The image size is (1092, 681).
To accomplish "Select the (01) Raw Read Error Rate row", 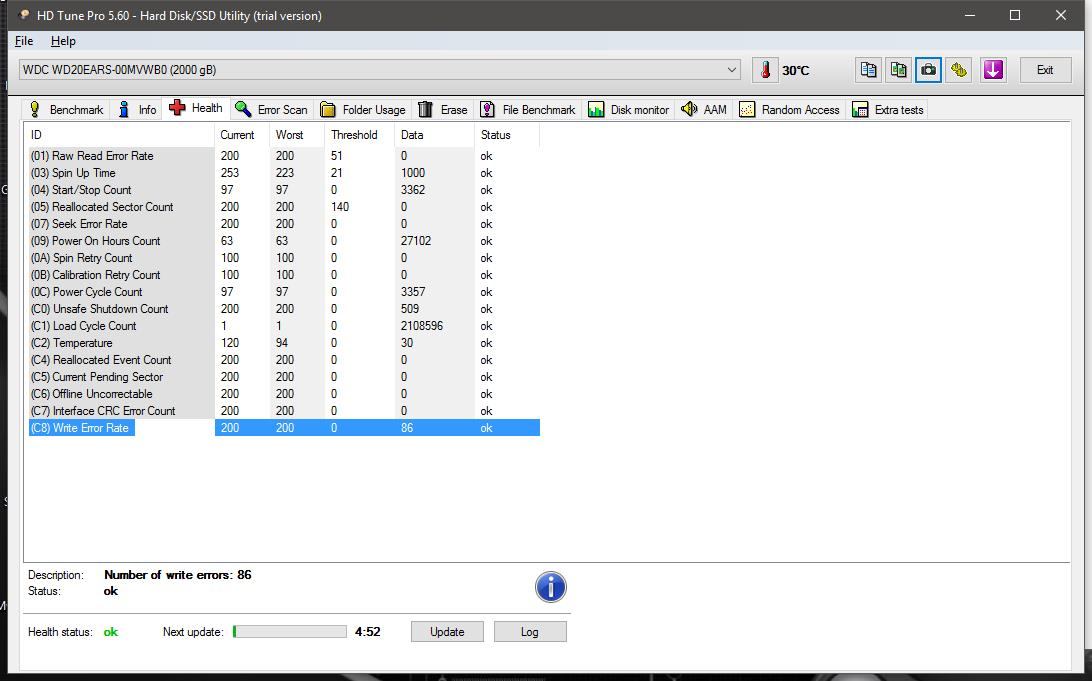I will (284, 156).
